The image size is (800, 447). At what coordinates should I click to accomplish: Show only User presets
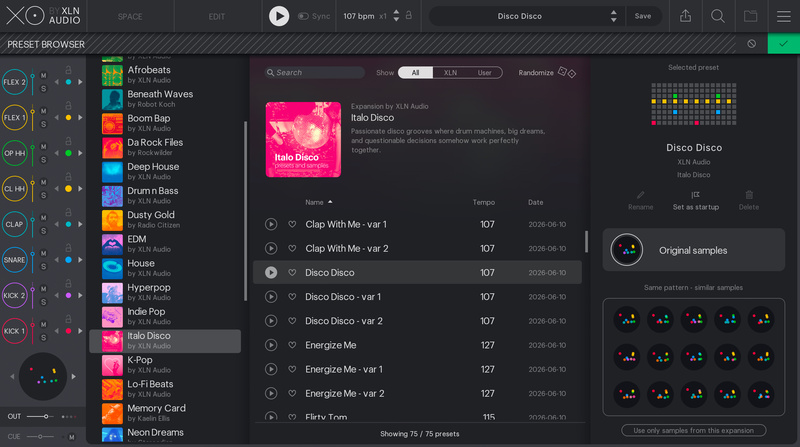(x=485, y=72)
